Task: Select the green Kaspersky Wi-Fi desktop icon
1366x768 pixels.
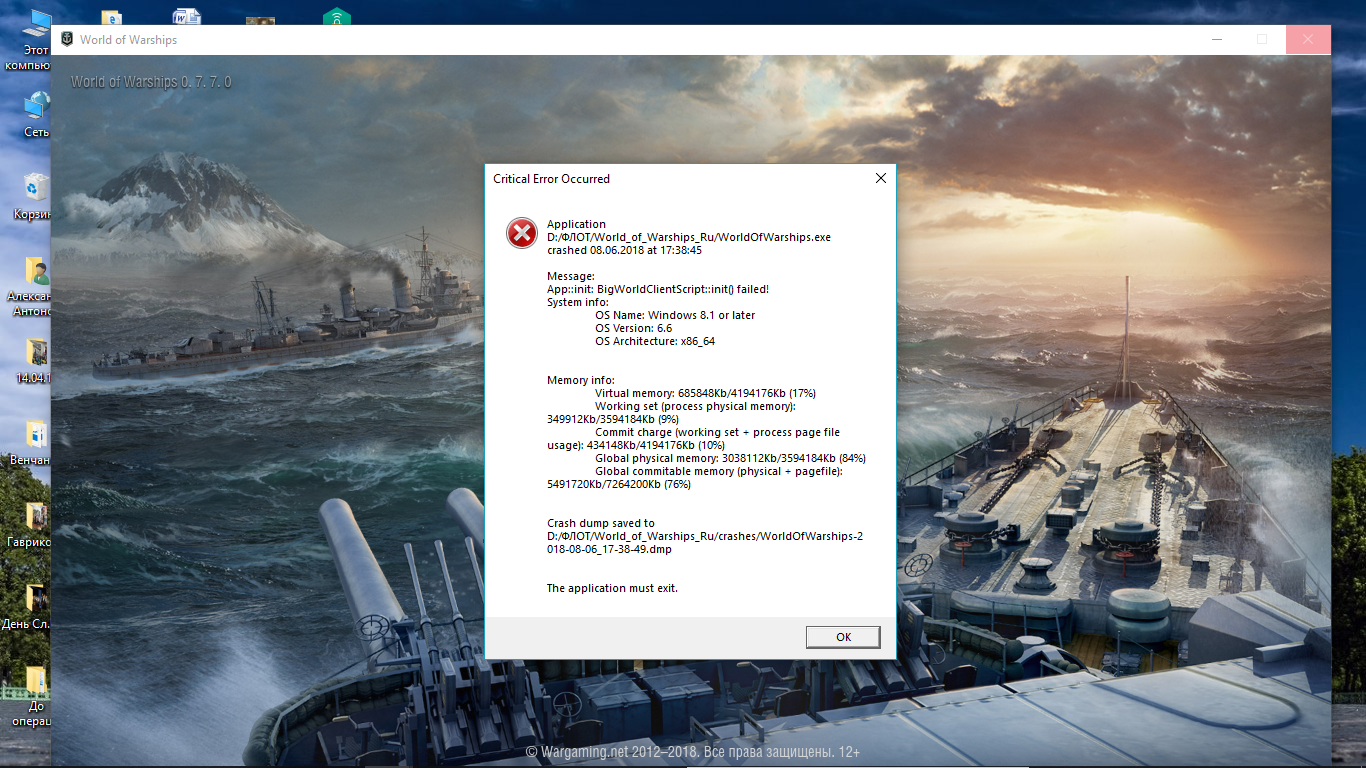Action: (337, 17)
